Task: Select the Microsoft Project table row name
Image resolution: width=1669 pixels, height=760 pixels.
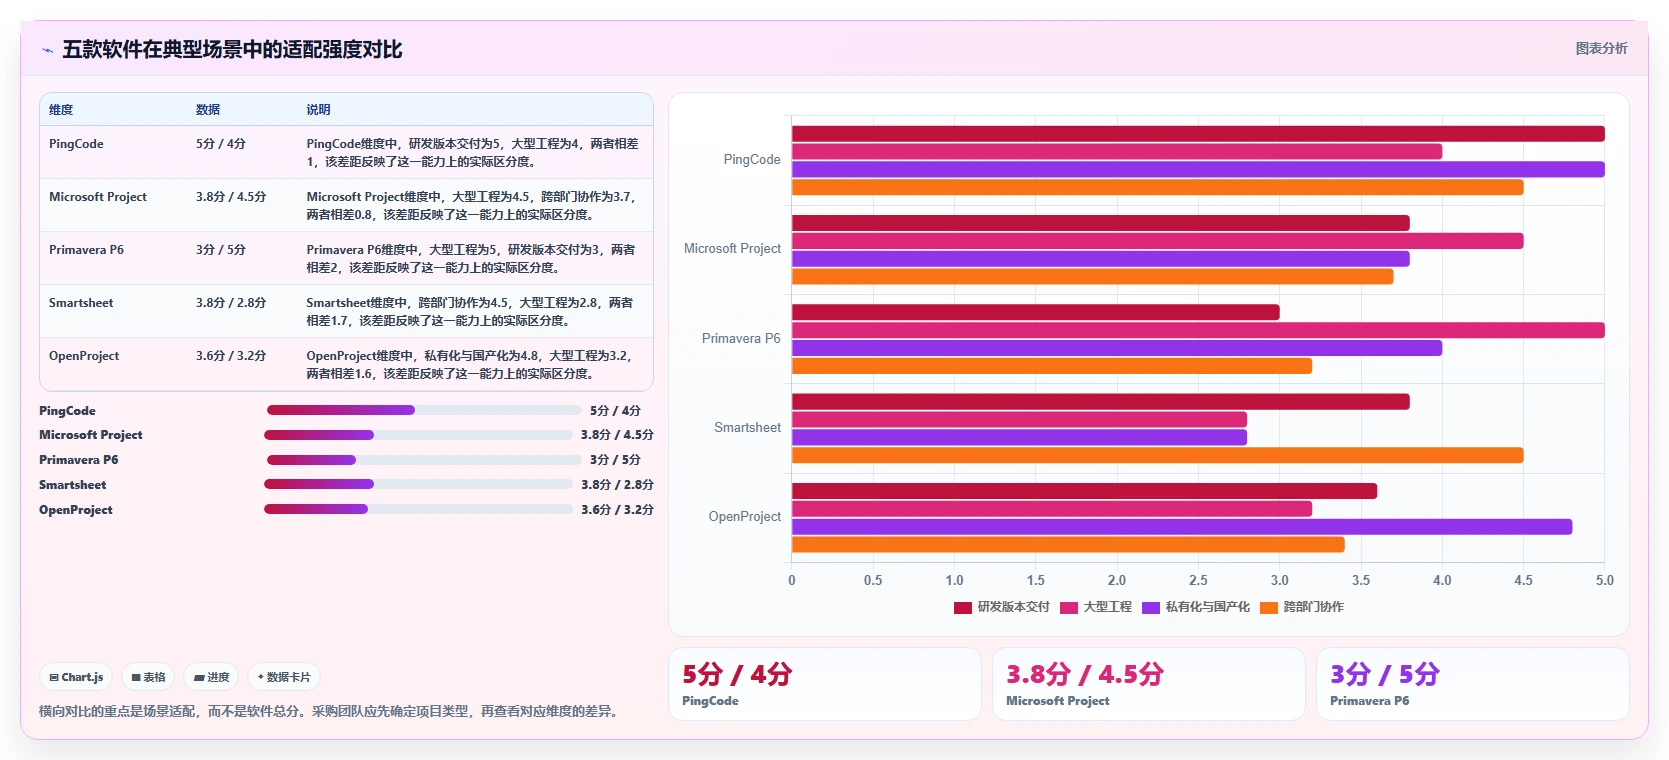Action: (x=98, y=197)
